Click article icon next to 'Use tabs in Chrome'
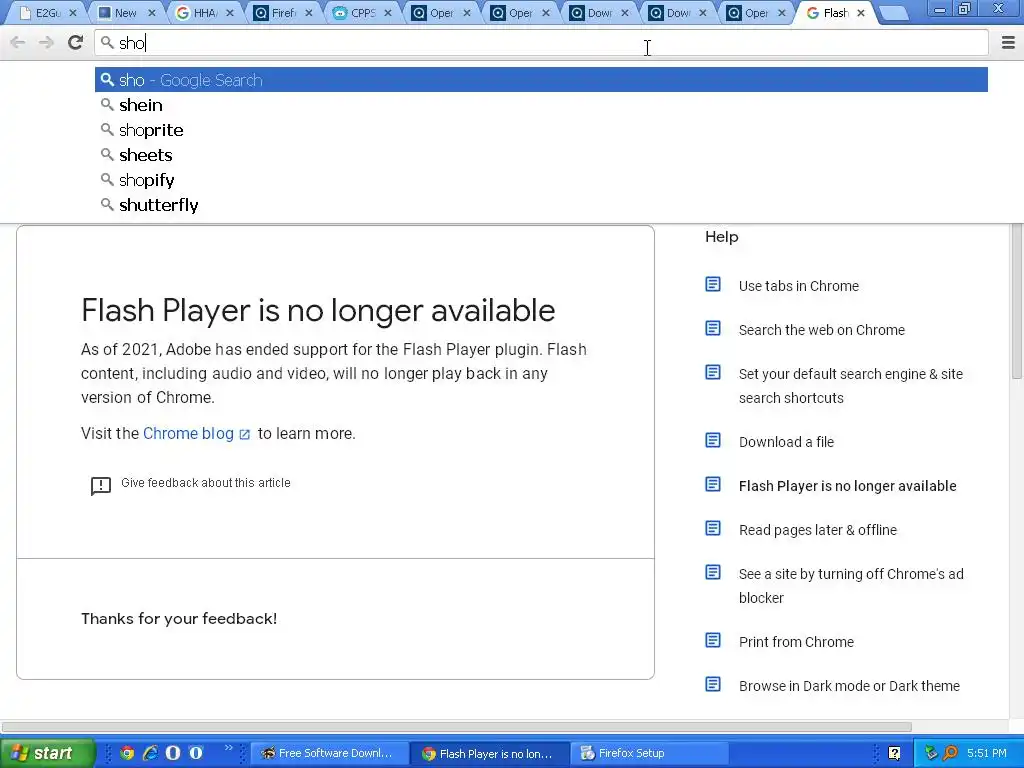This screenshot has height=768, width=1024. click(713, 285)
